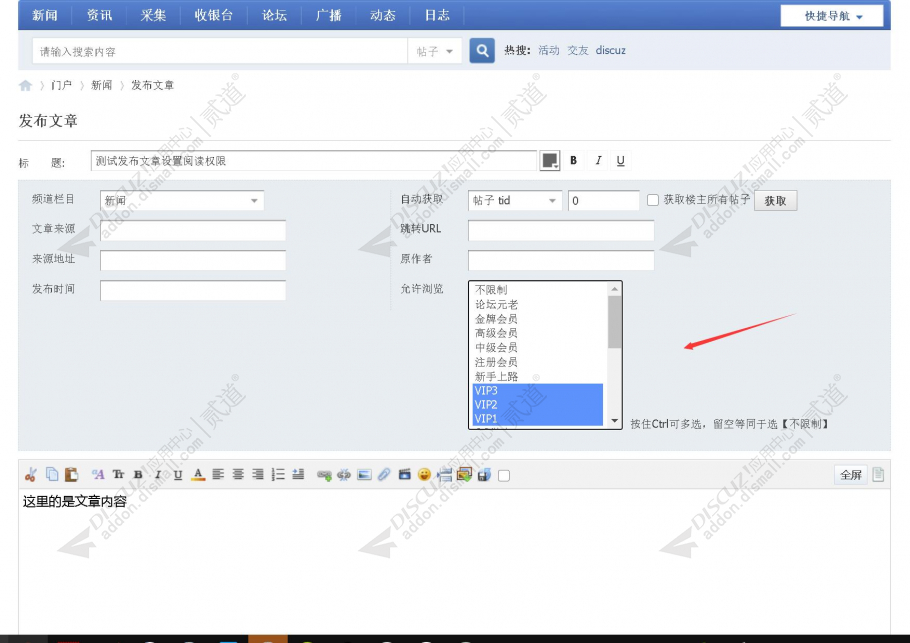Click the paste clipboard icon in editor

71,475
